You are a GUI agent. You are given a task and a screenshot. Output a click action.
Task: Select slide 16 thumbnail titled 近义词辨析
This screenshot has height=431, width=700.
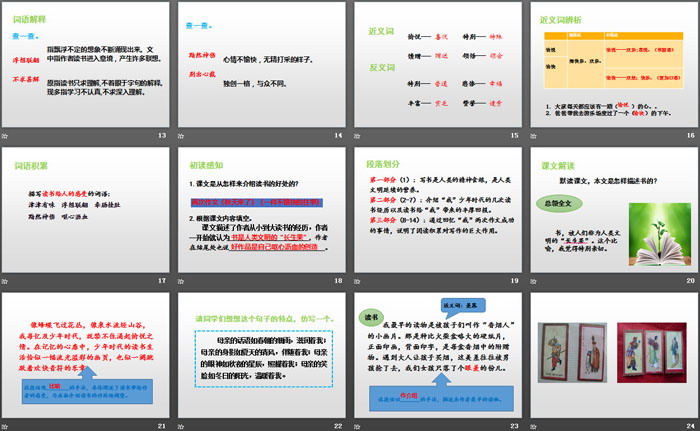pos(614,65)
